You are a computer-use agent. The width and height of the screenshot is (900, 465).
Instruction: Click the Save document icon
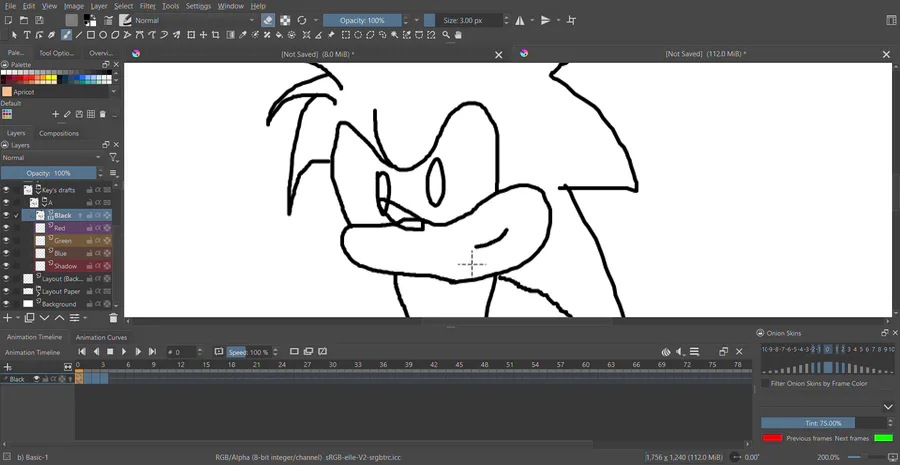click(x=39, y=21)
